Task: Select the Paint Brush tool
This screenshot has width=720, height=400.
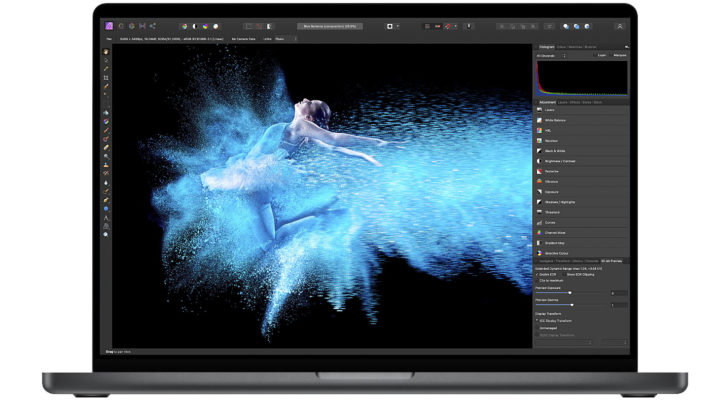Action: [106, 130]
